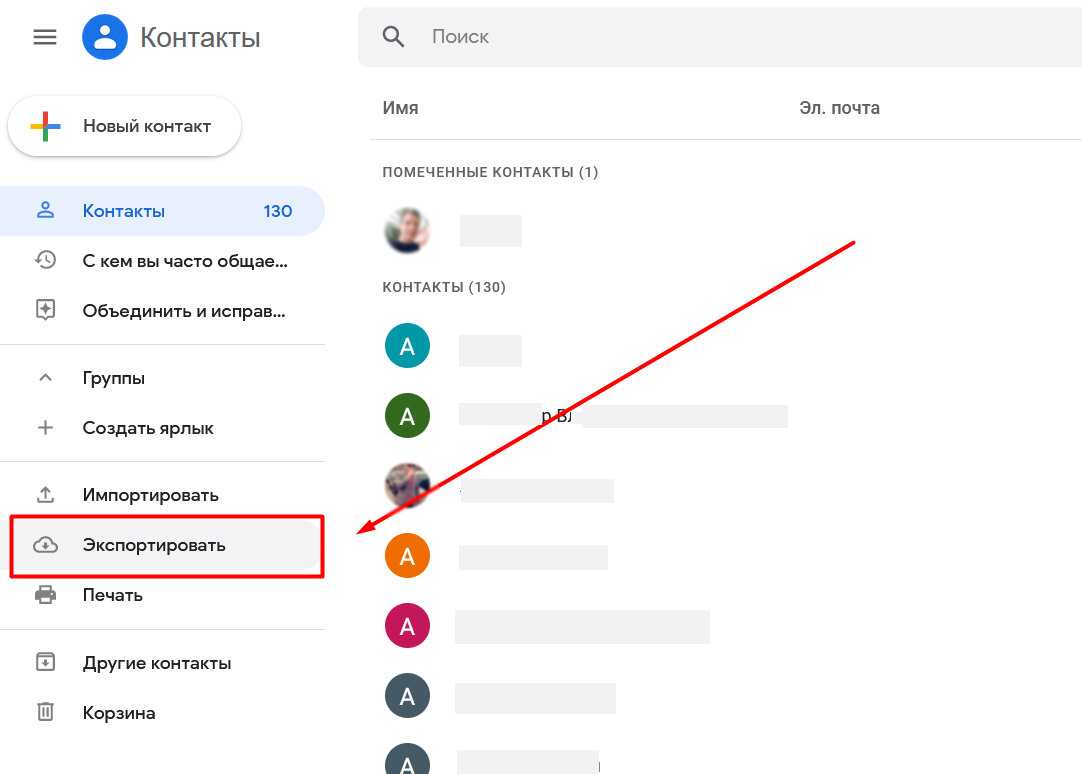Click the search magnifier icon
Screen dimensions: 1082x774
393,37
